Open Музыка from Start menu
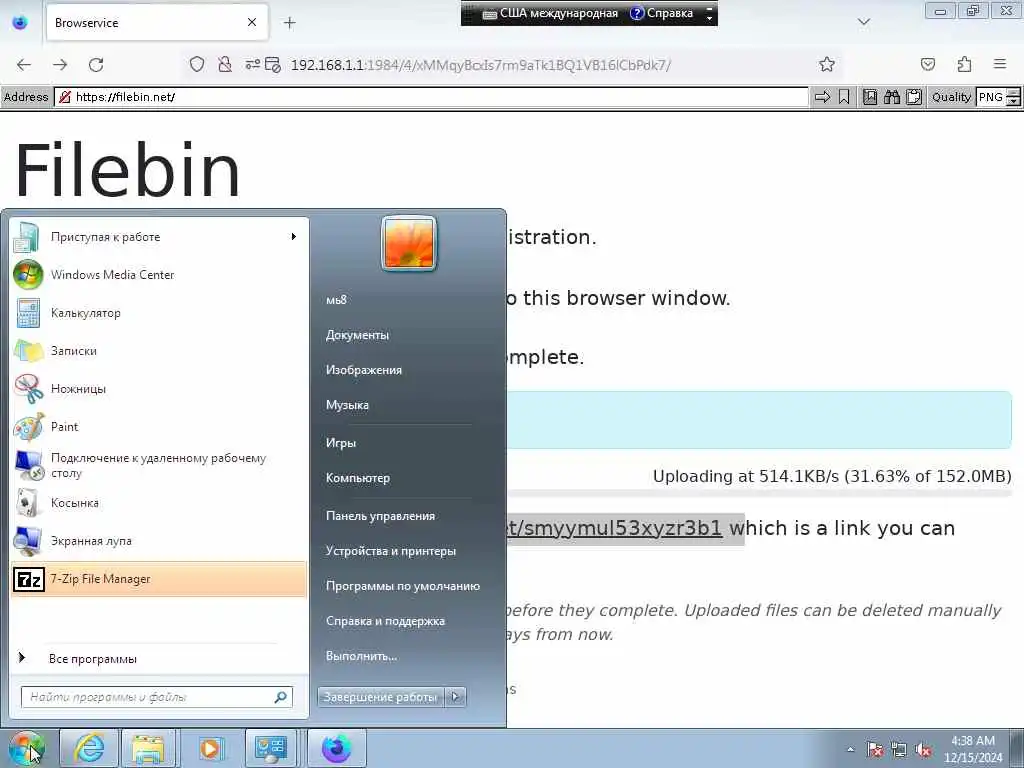1024x768 pixels. point(347,405)
